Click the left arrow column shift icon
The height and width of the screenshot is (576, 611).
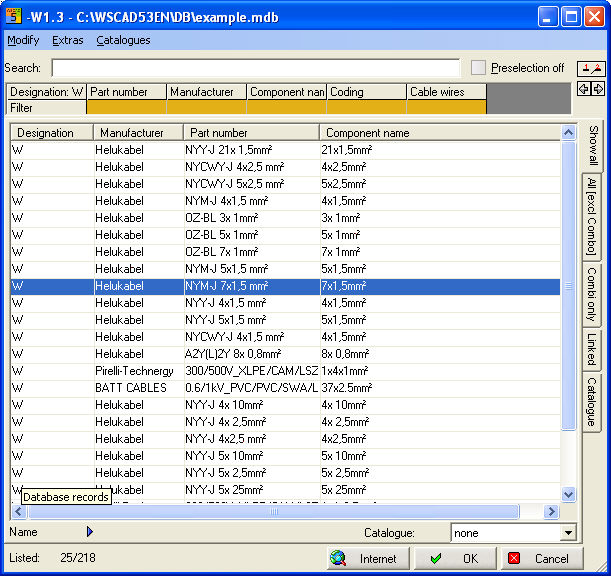pyautogui.click(x=584, y=89)
